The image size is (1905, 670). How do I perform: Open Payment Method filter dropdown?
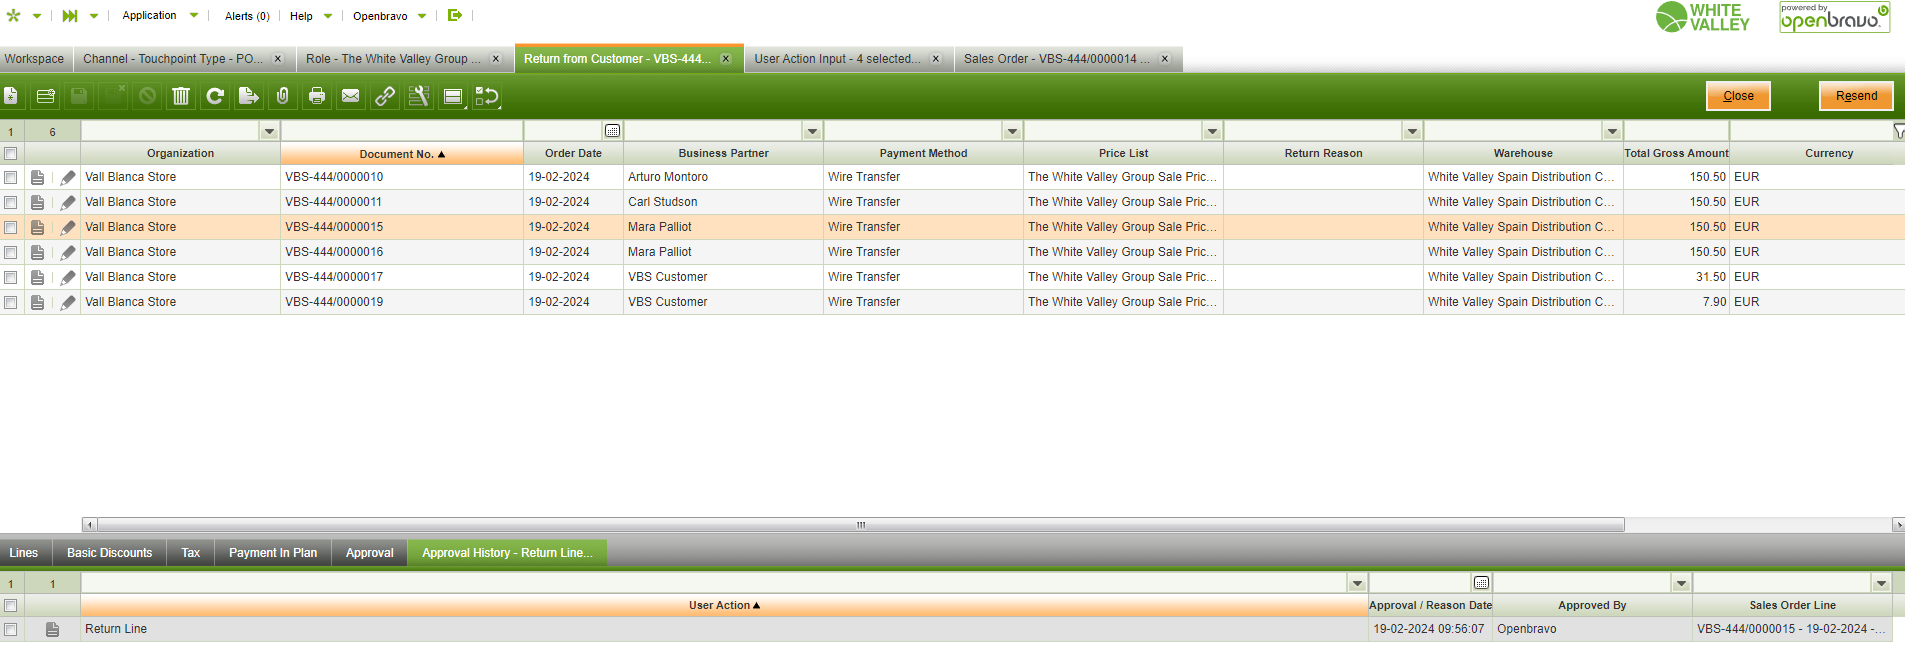(1012, 132)
